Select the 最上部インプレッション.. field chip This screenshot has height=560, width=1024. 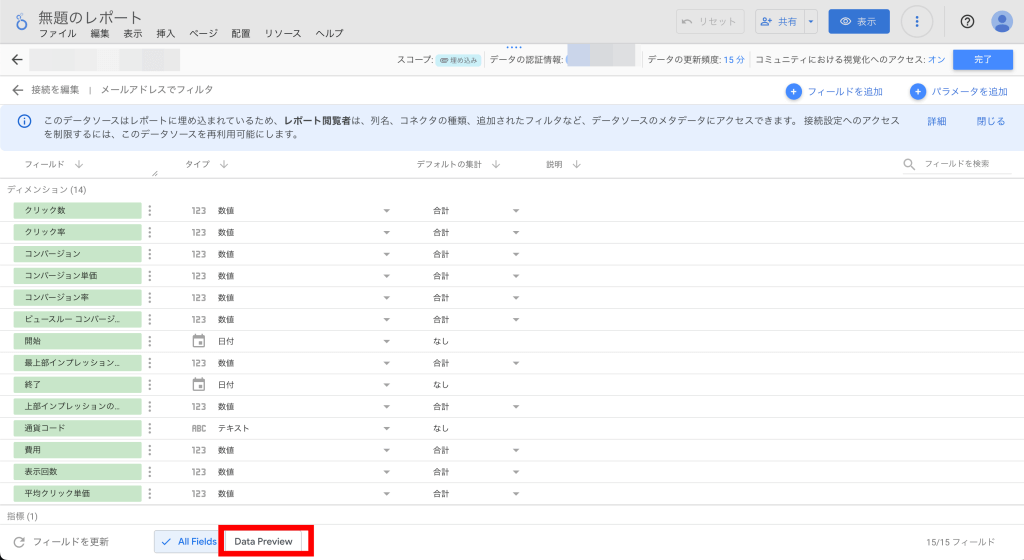pos(77,363)
